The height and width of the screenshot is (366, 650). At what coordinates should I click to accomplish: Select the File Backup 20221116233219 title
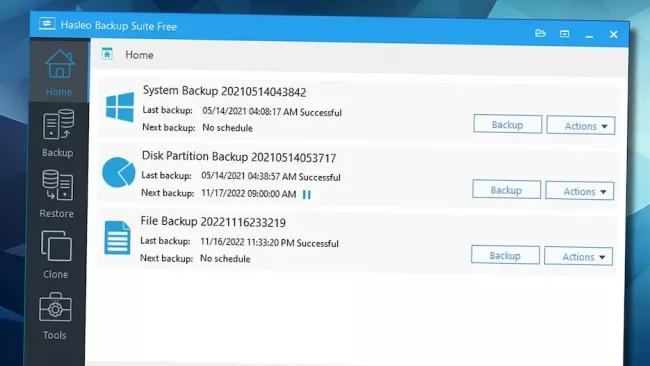[x=213, y=222]
